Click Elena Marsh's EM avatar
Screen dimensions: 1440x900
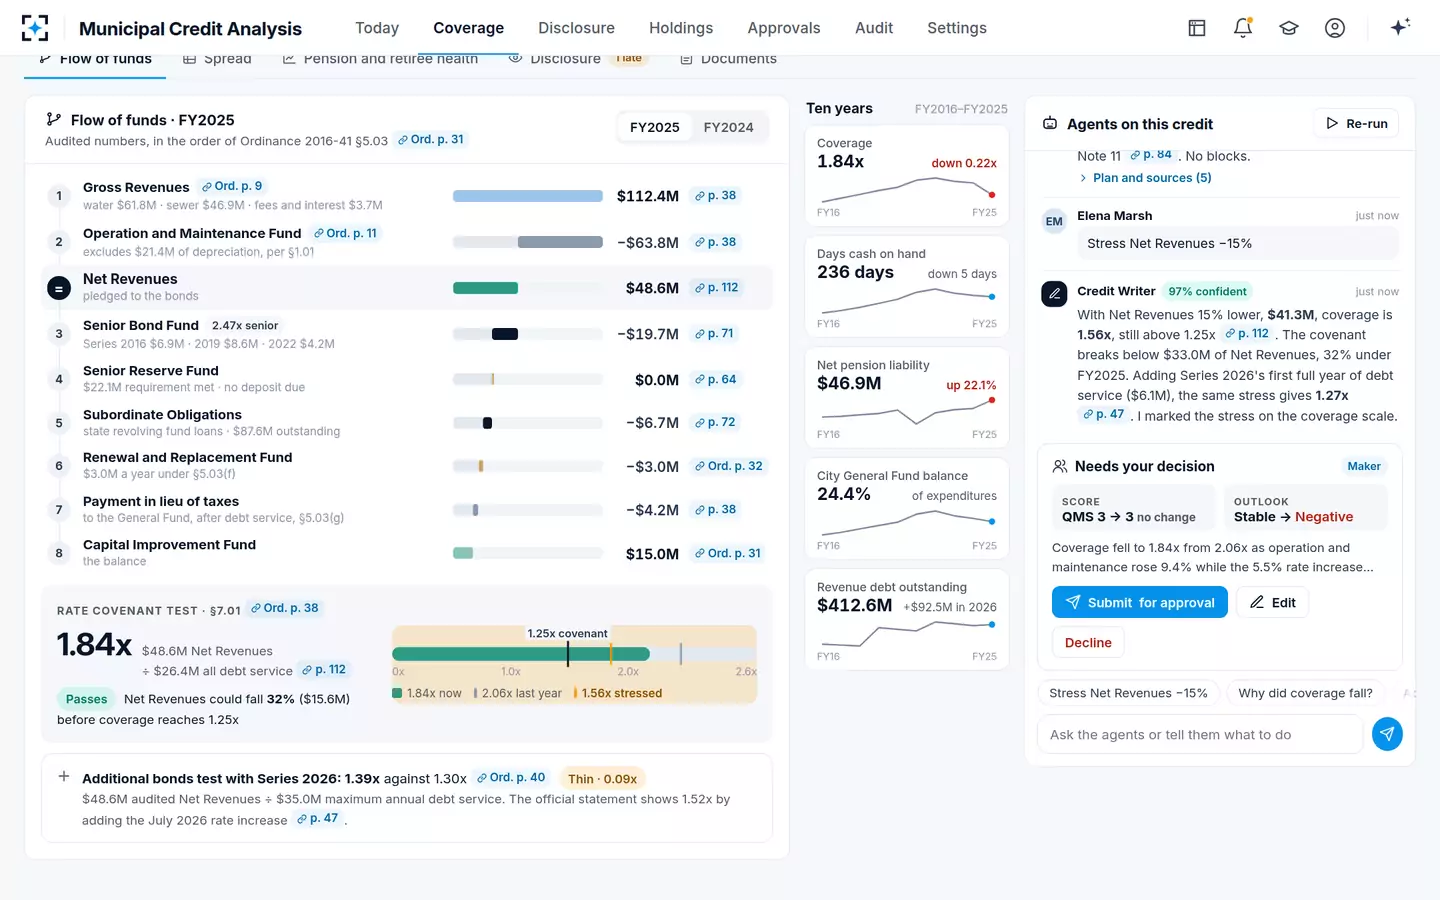(x=1054, y=221)
